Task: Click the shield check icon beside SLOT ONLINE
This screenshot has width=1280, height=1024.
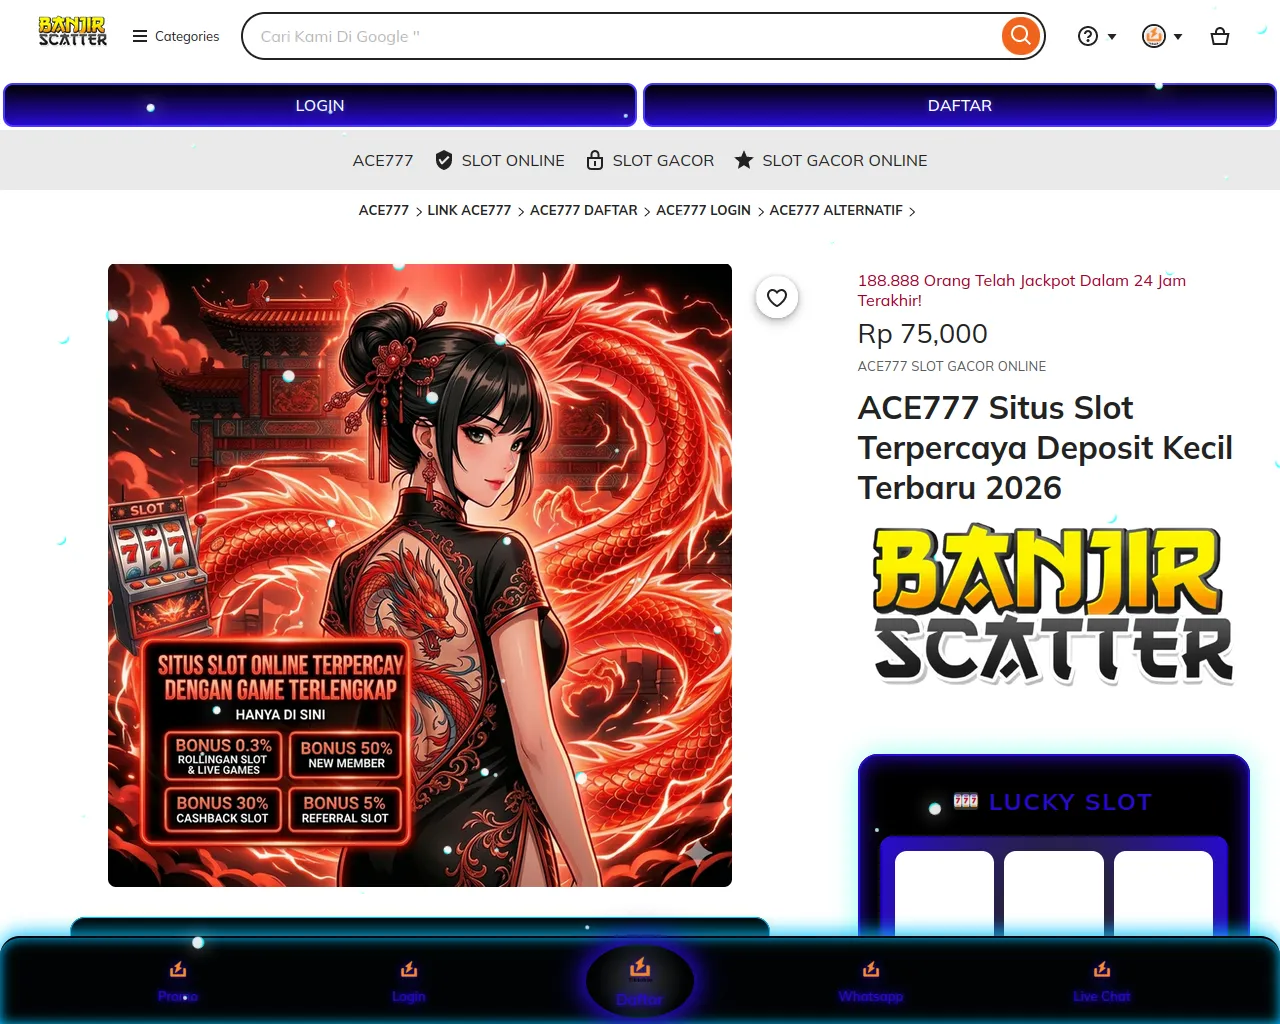Action: point(445,160)
